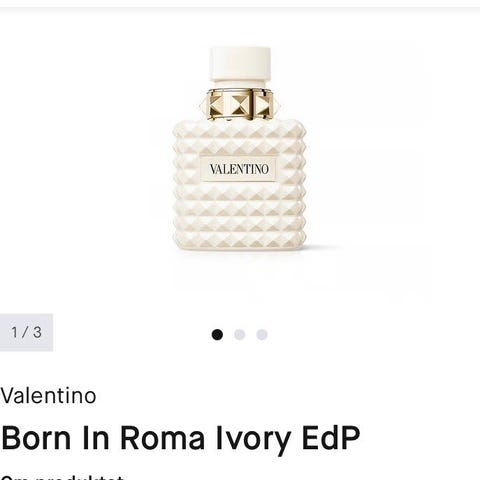Click the gray header strip at top
The width and height of the screenshot is (480, 480).
click(240, 4)
